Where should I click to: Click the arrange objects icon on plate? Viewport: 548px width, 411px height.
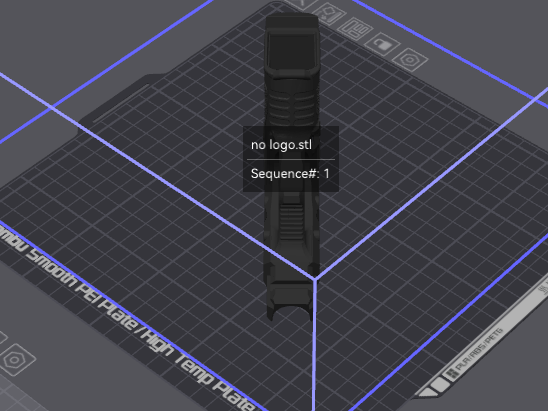(355, 29)
